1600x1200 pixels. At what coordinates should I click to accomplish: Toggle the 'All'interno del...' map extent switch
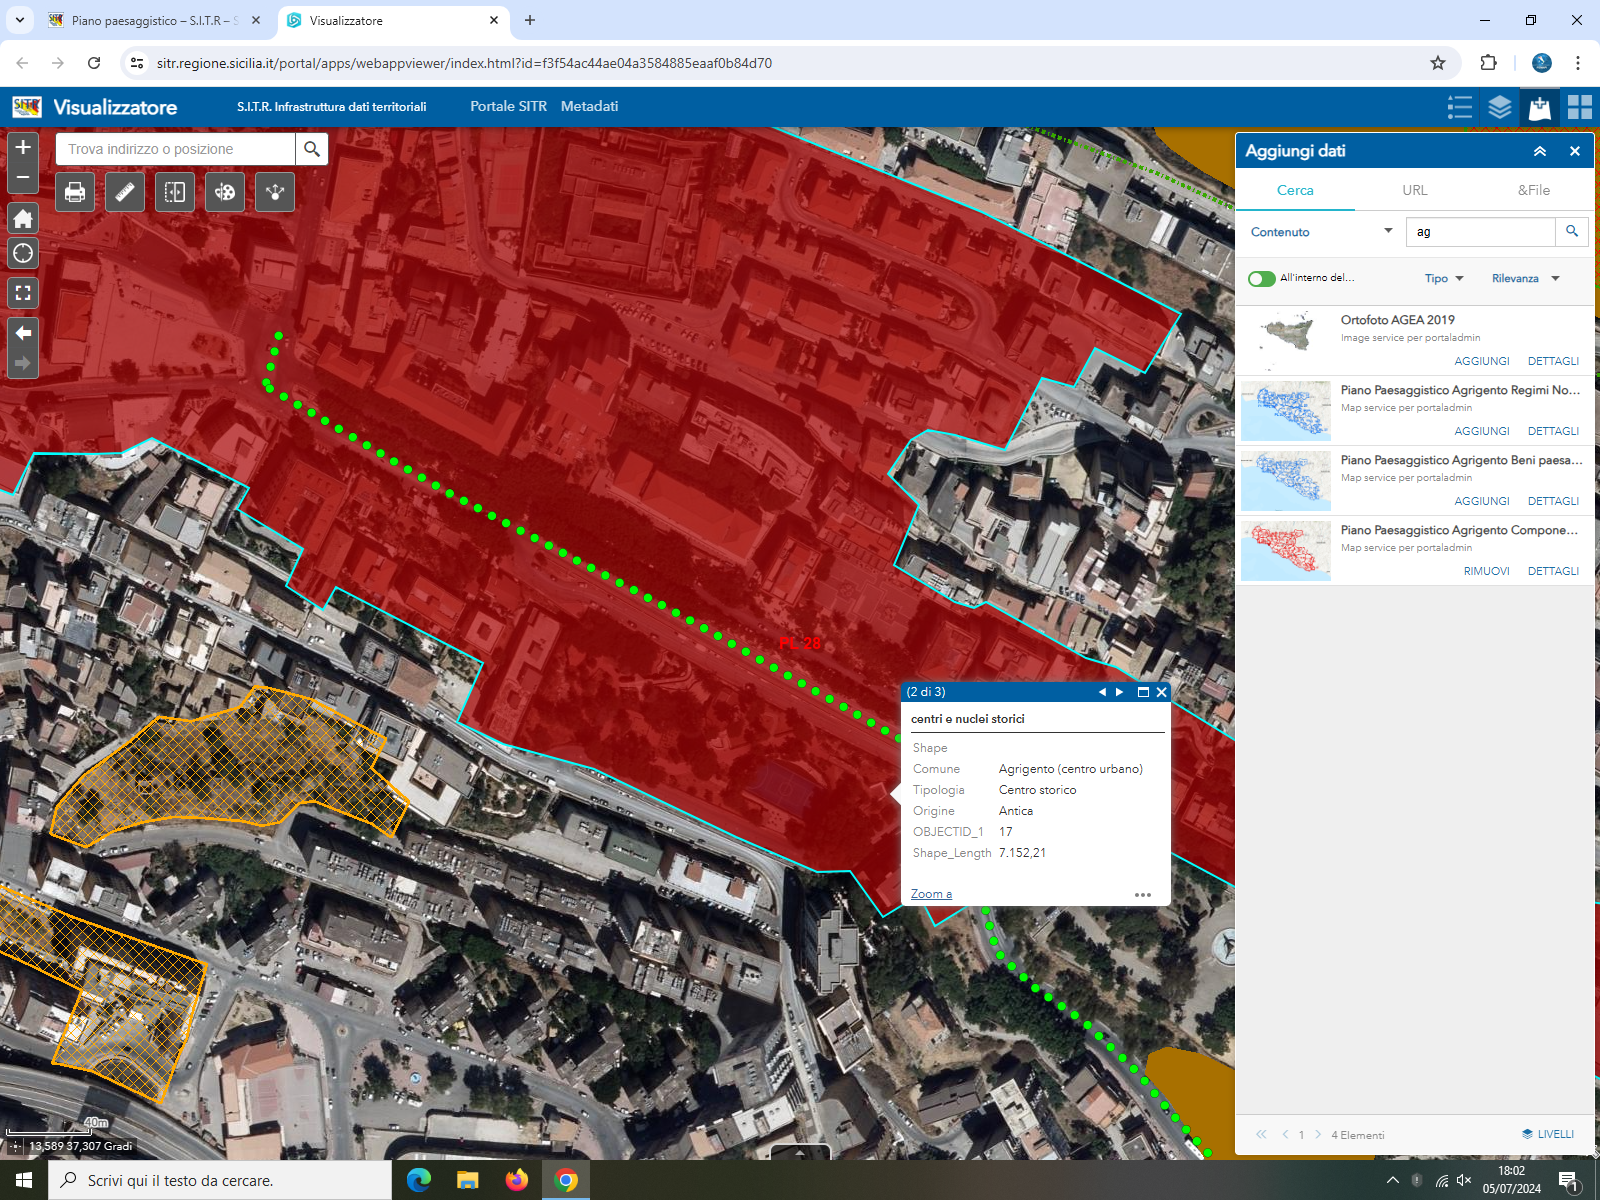point(1261,279)
